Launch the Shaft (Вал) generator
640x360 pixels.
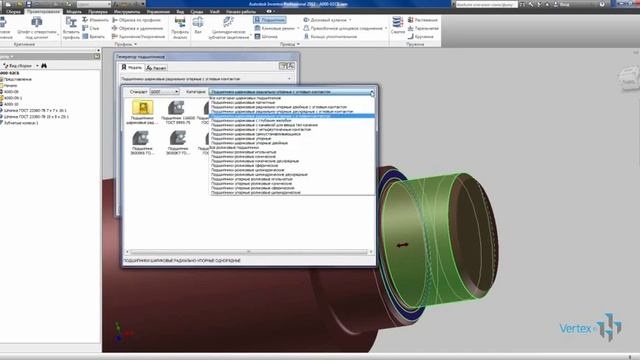pos(198,25)
